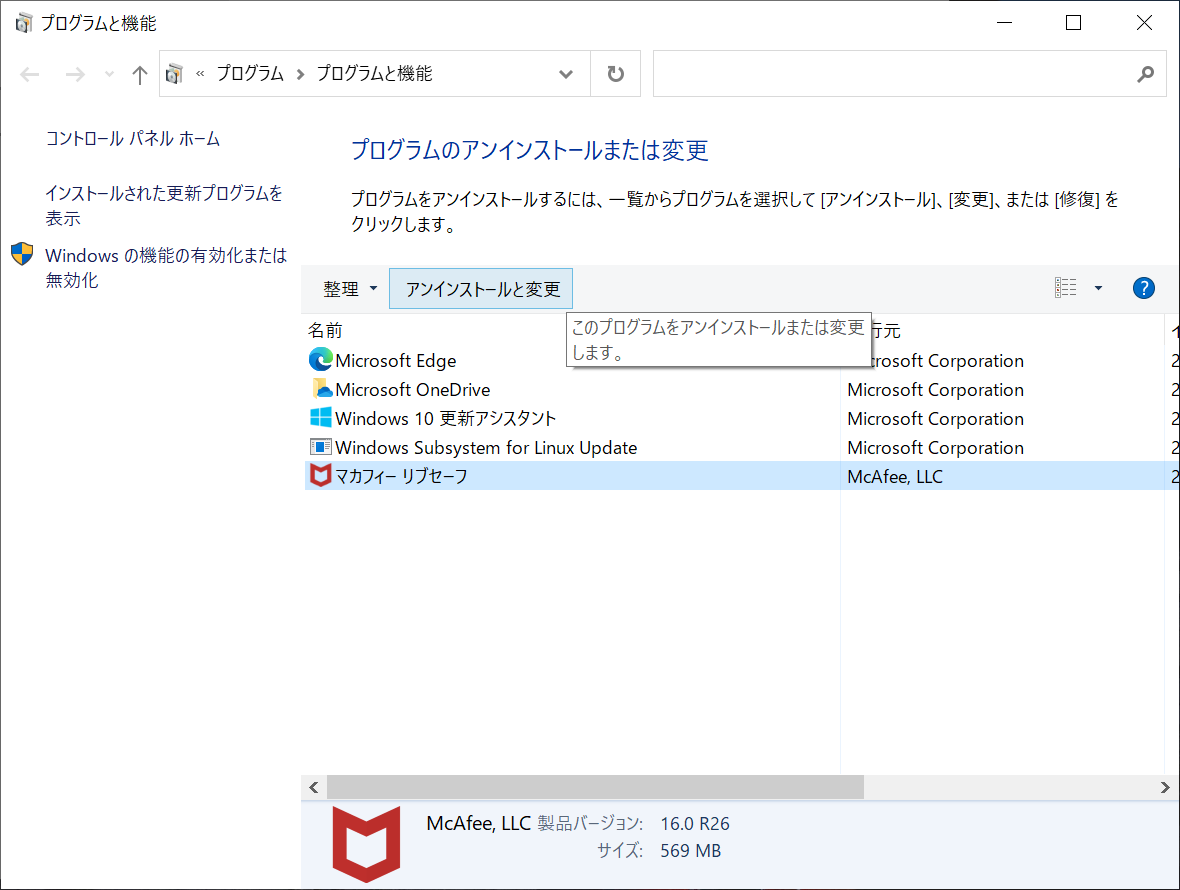The image size is (1180, 890).
Task: Click the Microsoft OneDrive cloud icon
Action: pyautogui.click(x=320, y=389)
